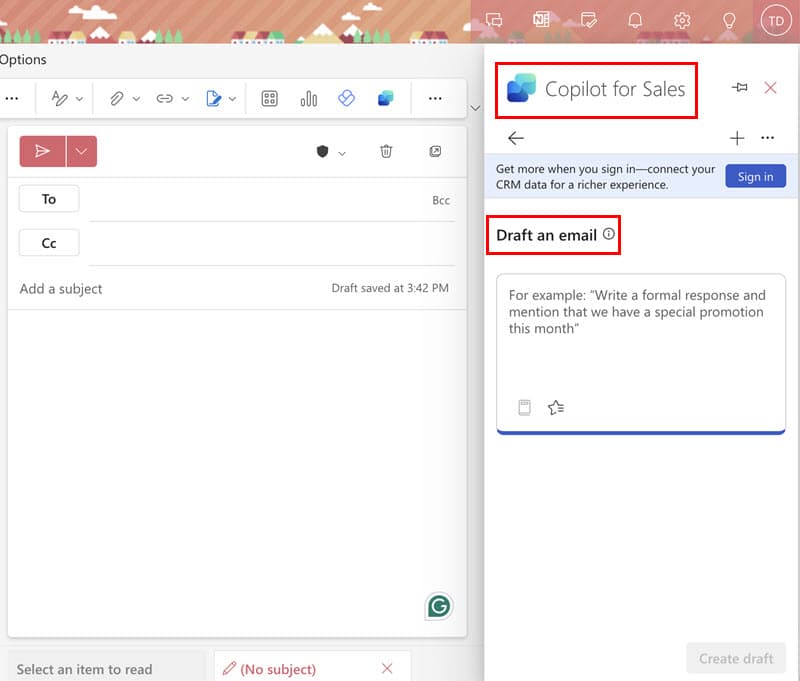Click the suggested prompts star icon
Viewport: 800px width, 681px height.
[556, 407]
